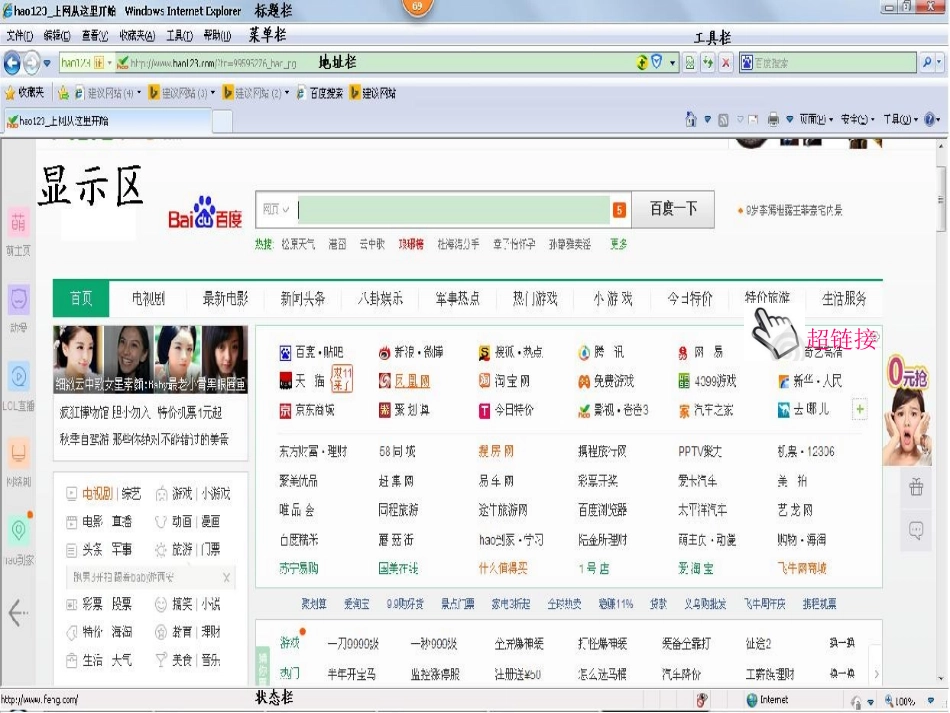
Task: Expand search provider dropdown arrow
Action: 939,62
